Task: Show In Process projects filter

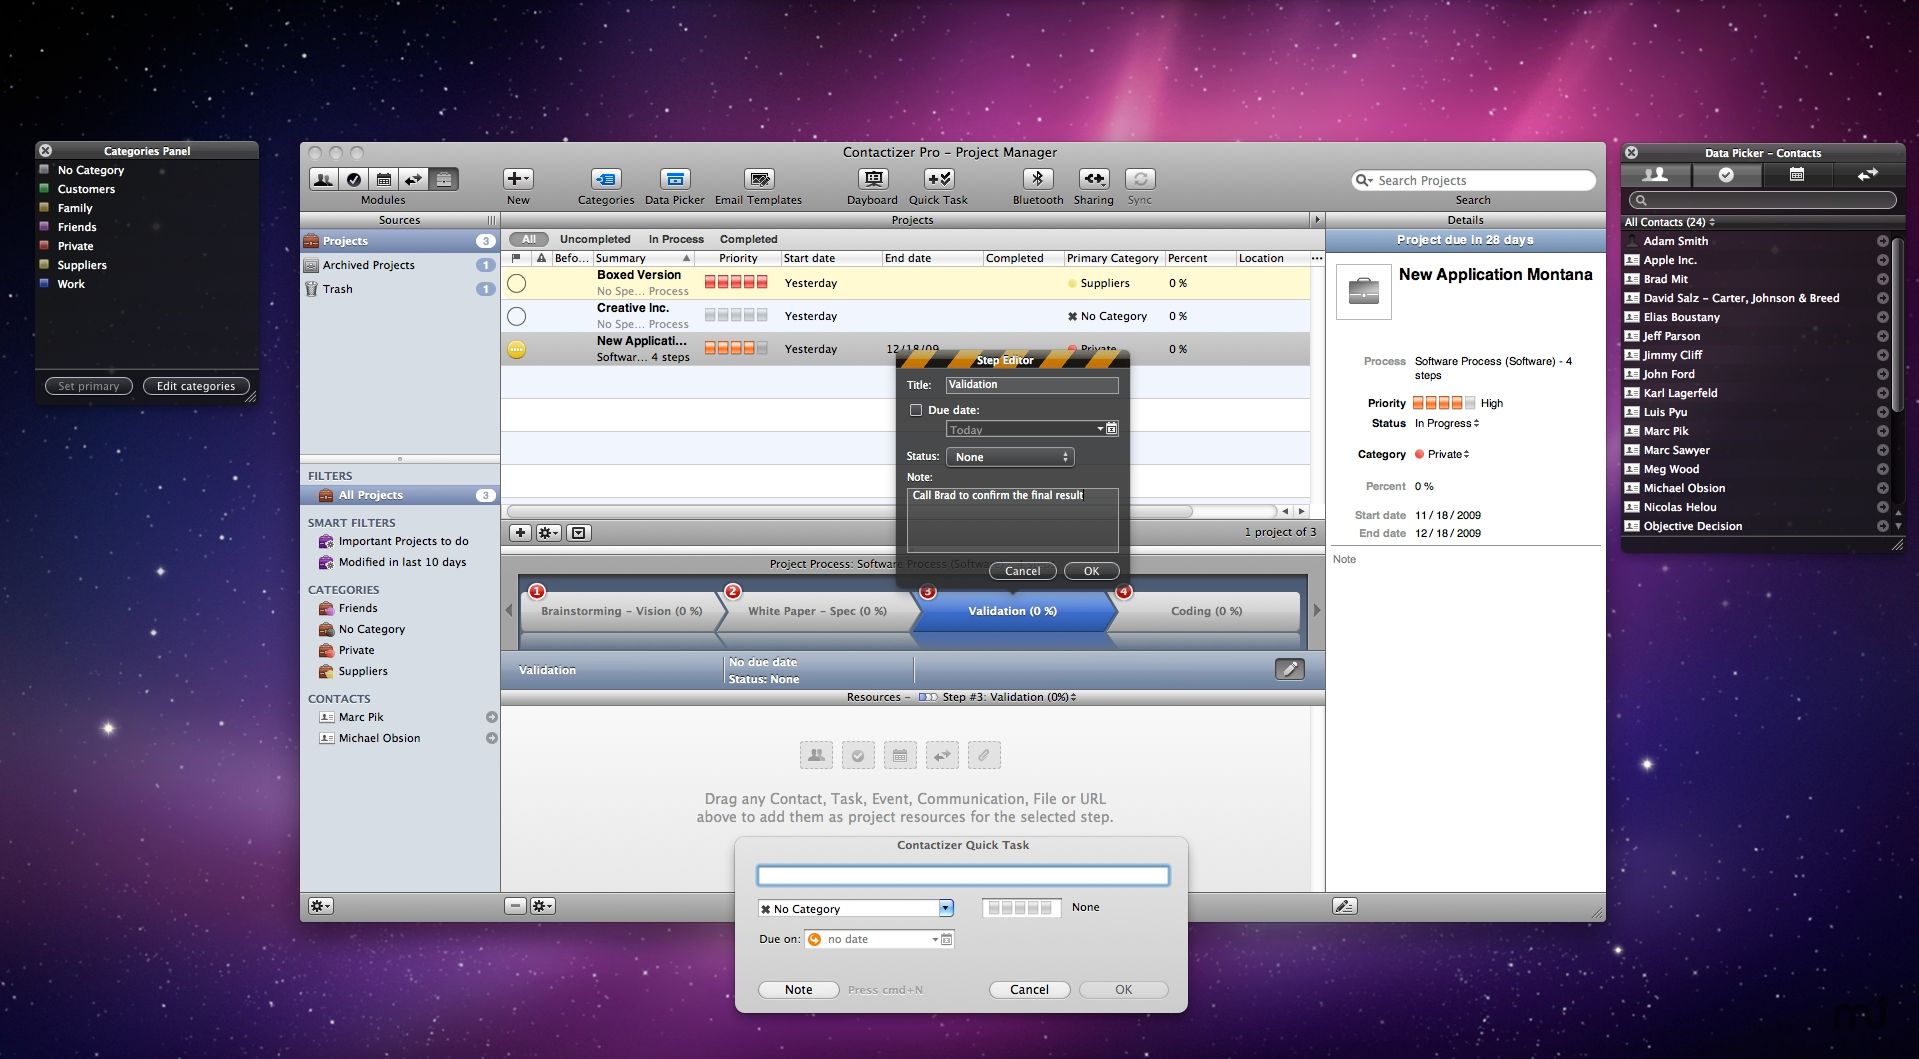Action: [676, 239]
